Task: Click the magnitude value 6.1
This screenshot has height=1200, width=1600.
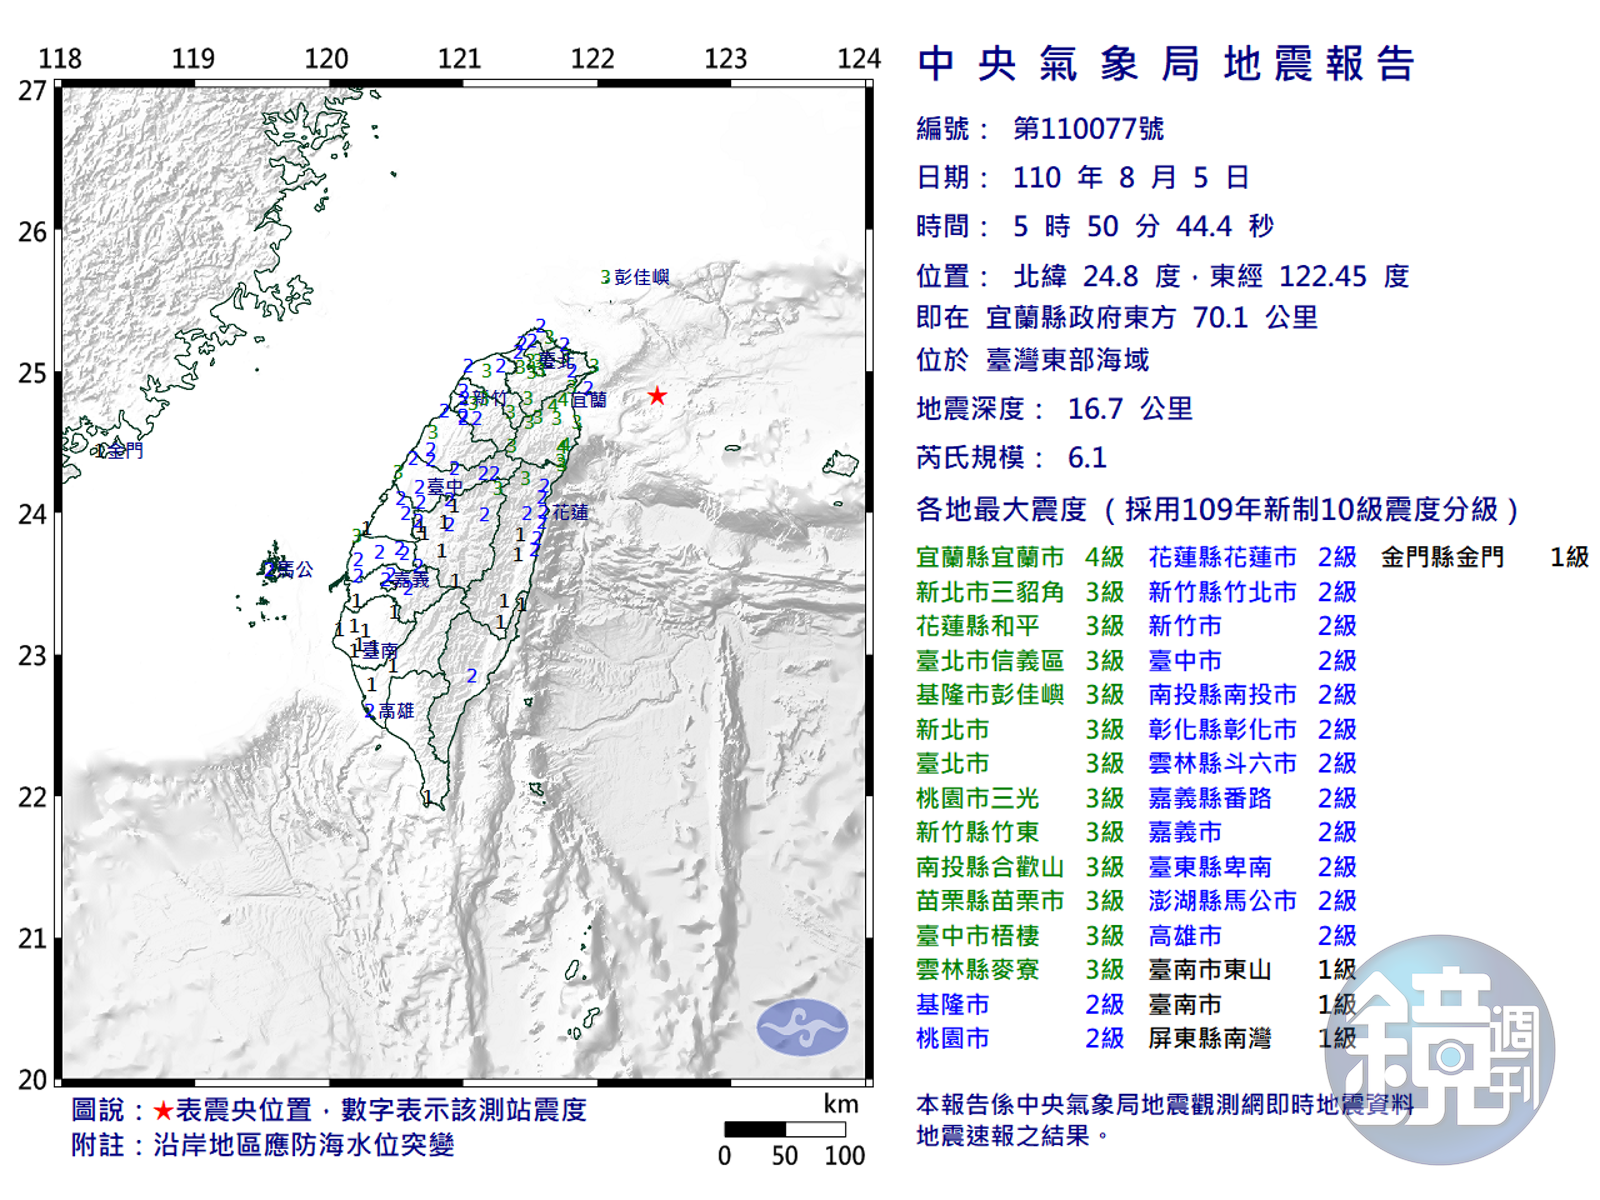Action: coord(1087,458)
